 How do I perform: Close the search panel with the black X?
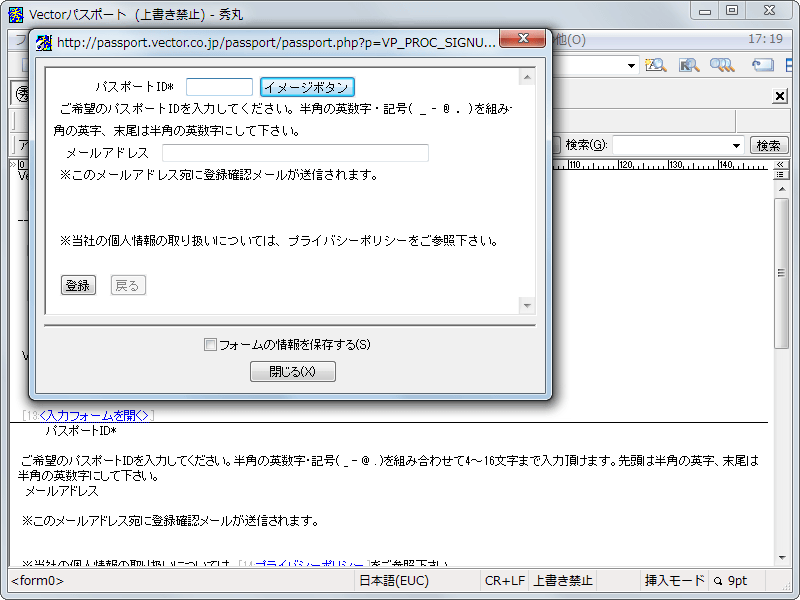[780, 96]
